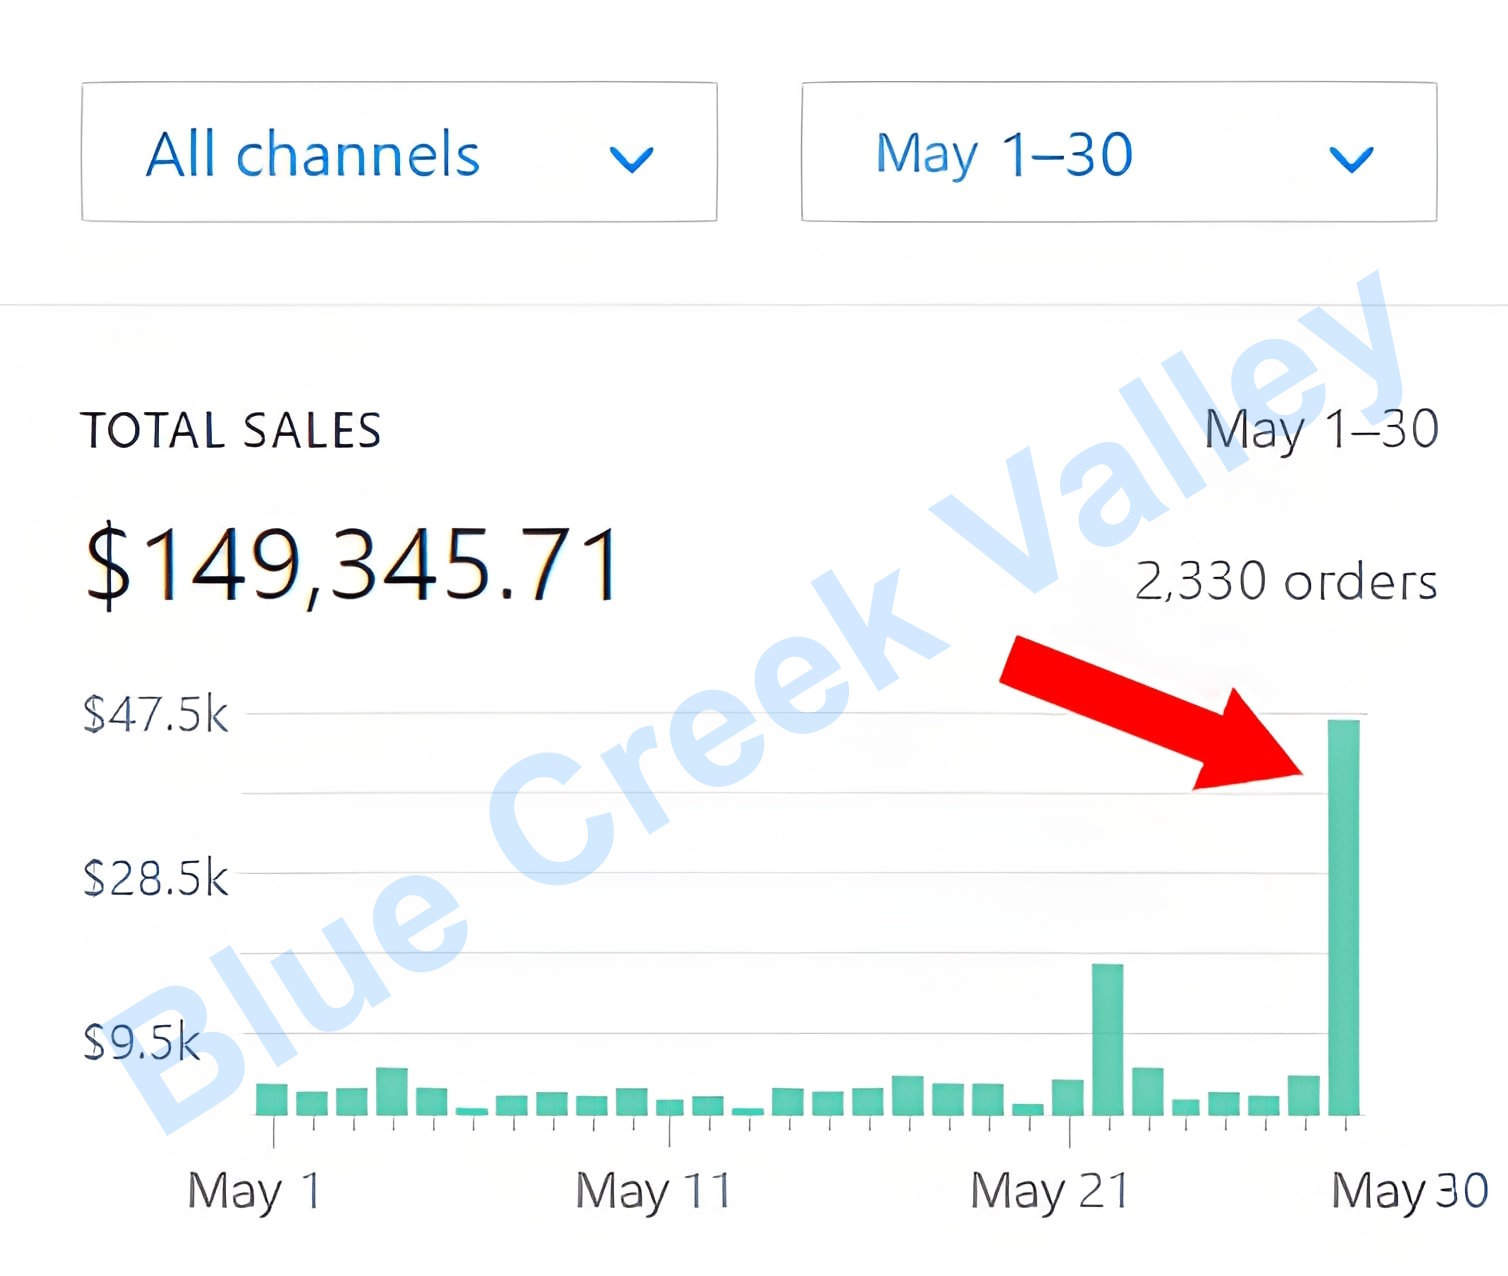
Task: Click the 2,330 orders text
Action: 1286,582
